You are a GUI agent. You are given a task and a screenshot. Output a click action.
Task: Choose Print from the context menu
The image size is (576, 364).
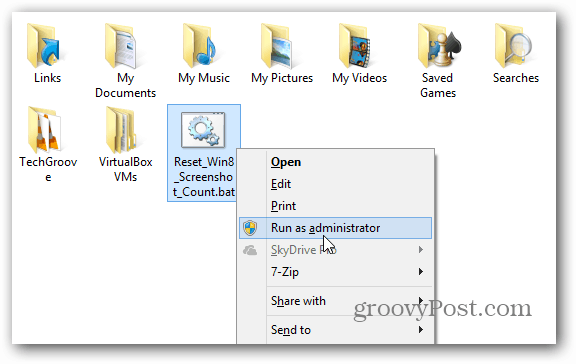point(335,206)
